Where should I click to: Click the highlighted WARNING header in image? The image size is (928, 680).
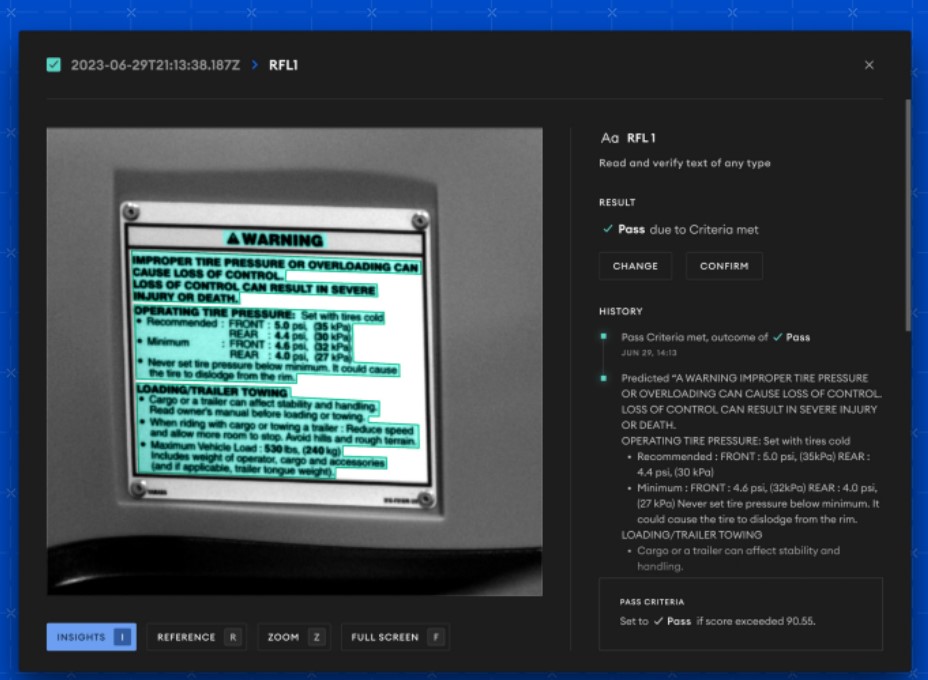[x=275, y=239]
